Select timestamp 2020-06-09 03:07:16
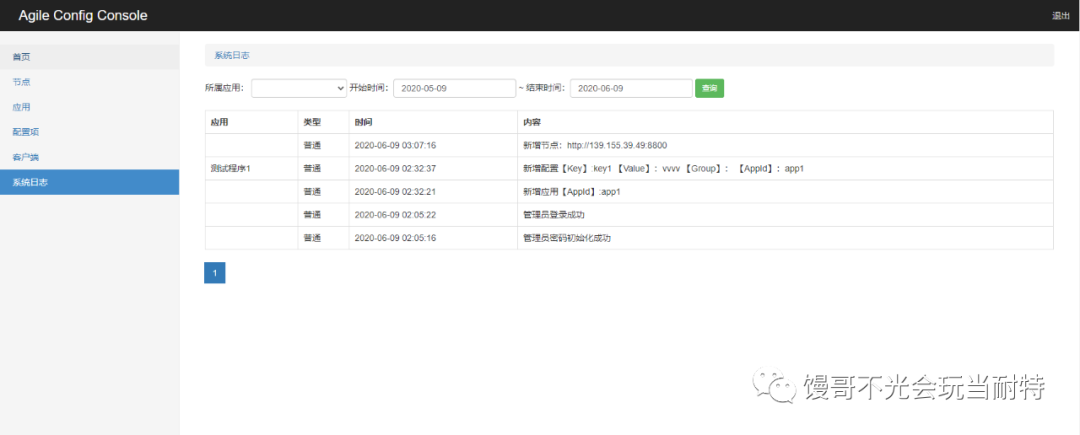 click(395, 145)
